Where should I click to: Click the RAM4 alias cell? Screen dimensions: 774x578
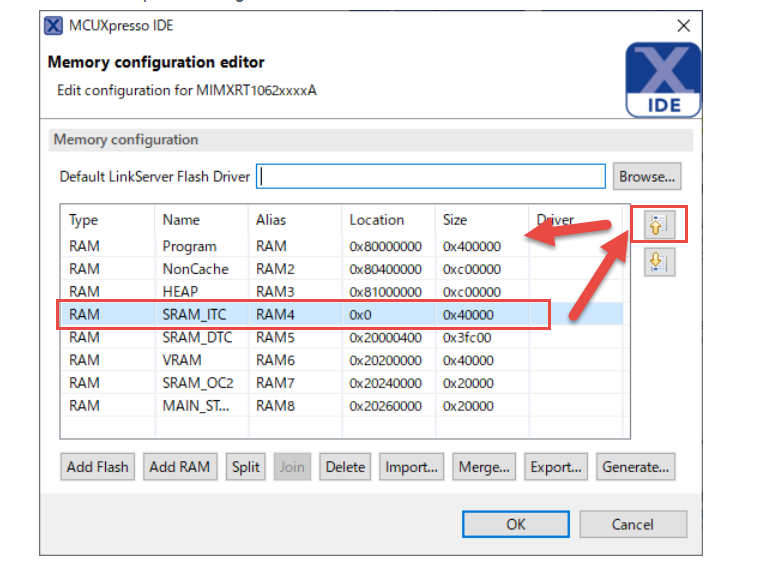click(x=275, y=314)
